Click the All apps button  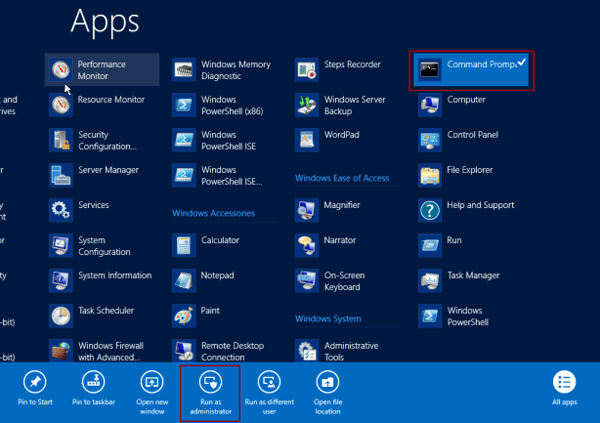coord(564,390)
